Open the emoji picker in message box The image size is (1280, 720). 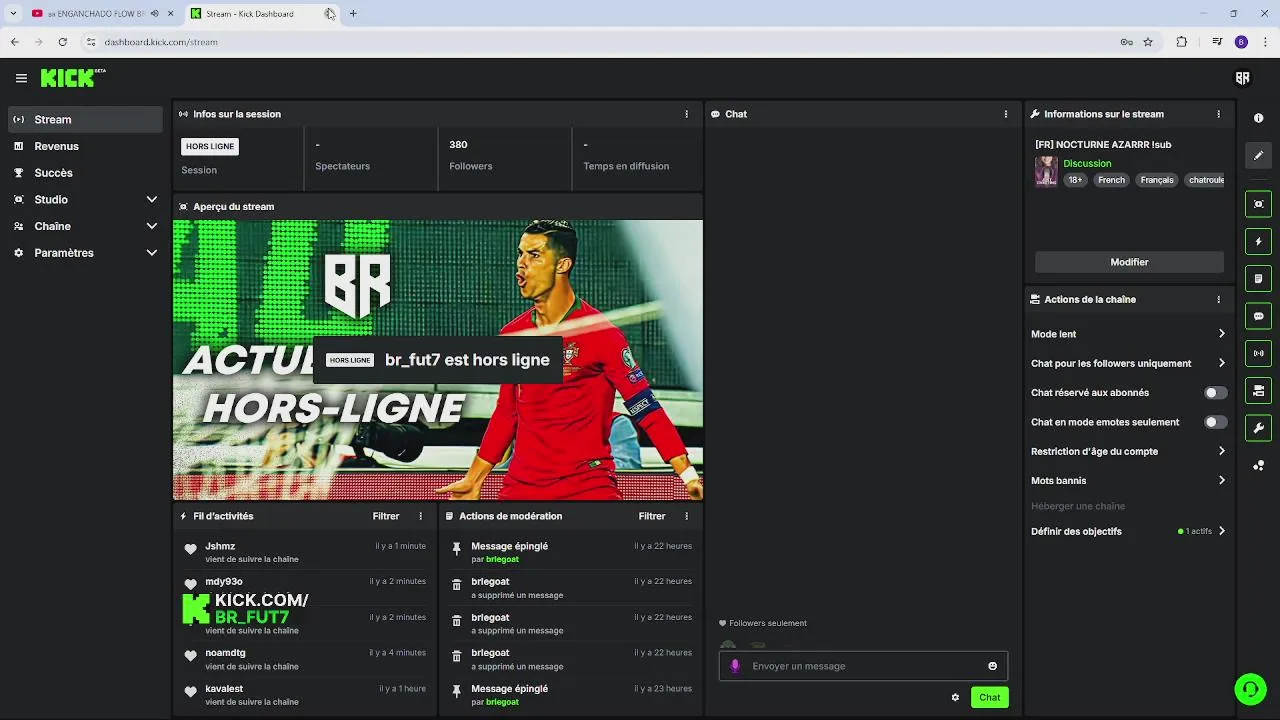click(992, 666)
